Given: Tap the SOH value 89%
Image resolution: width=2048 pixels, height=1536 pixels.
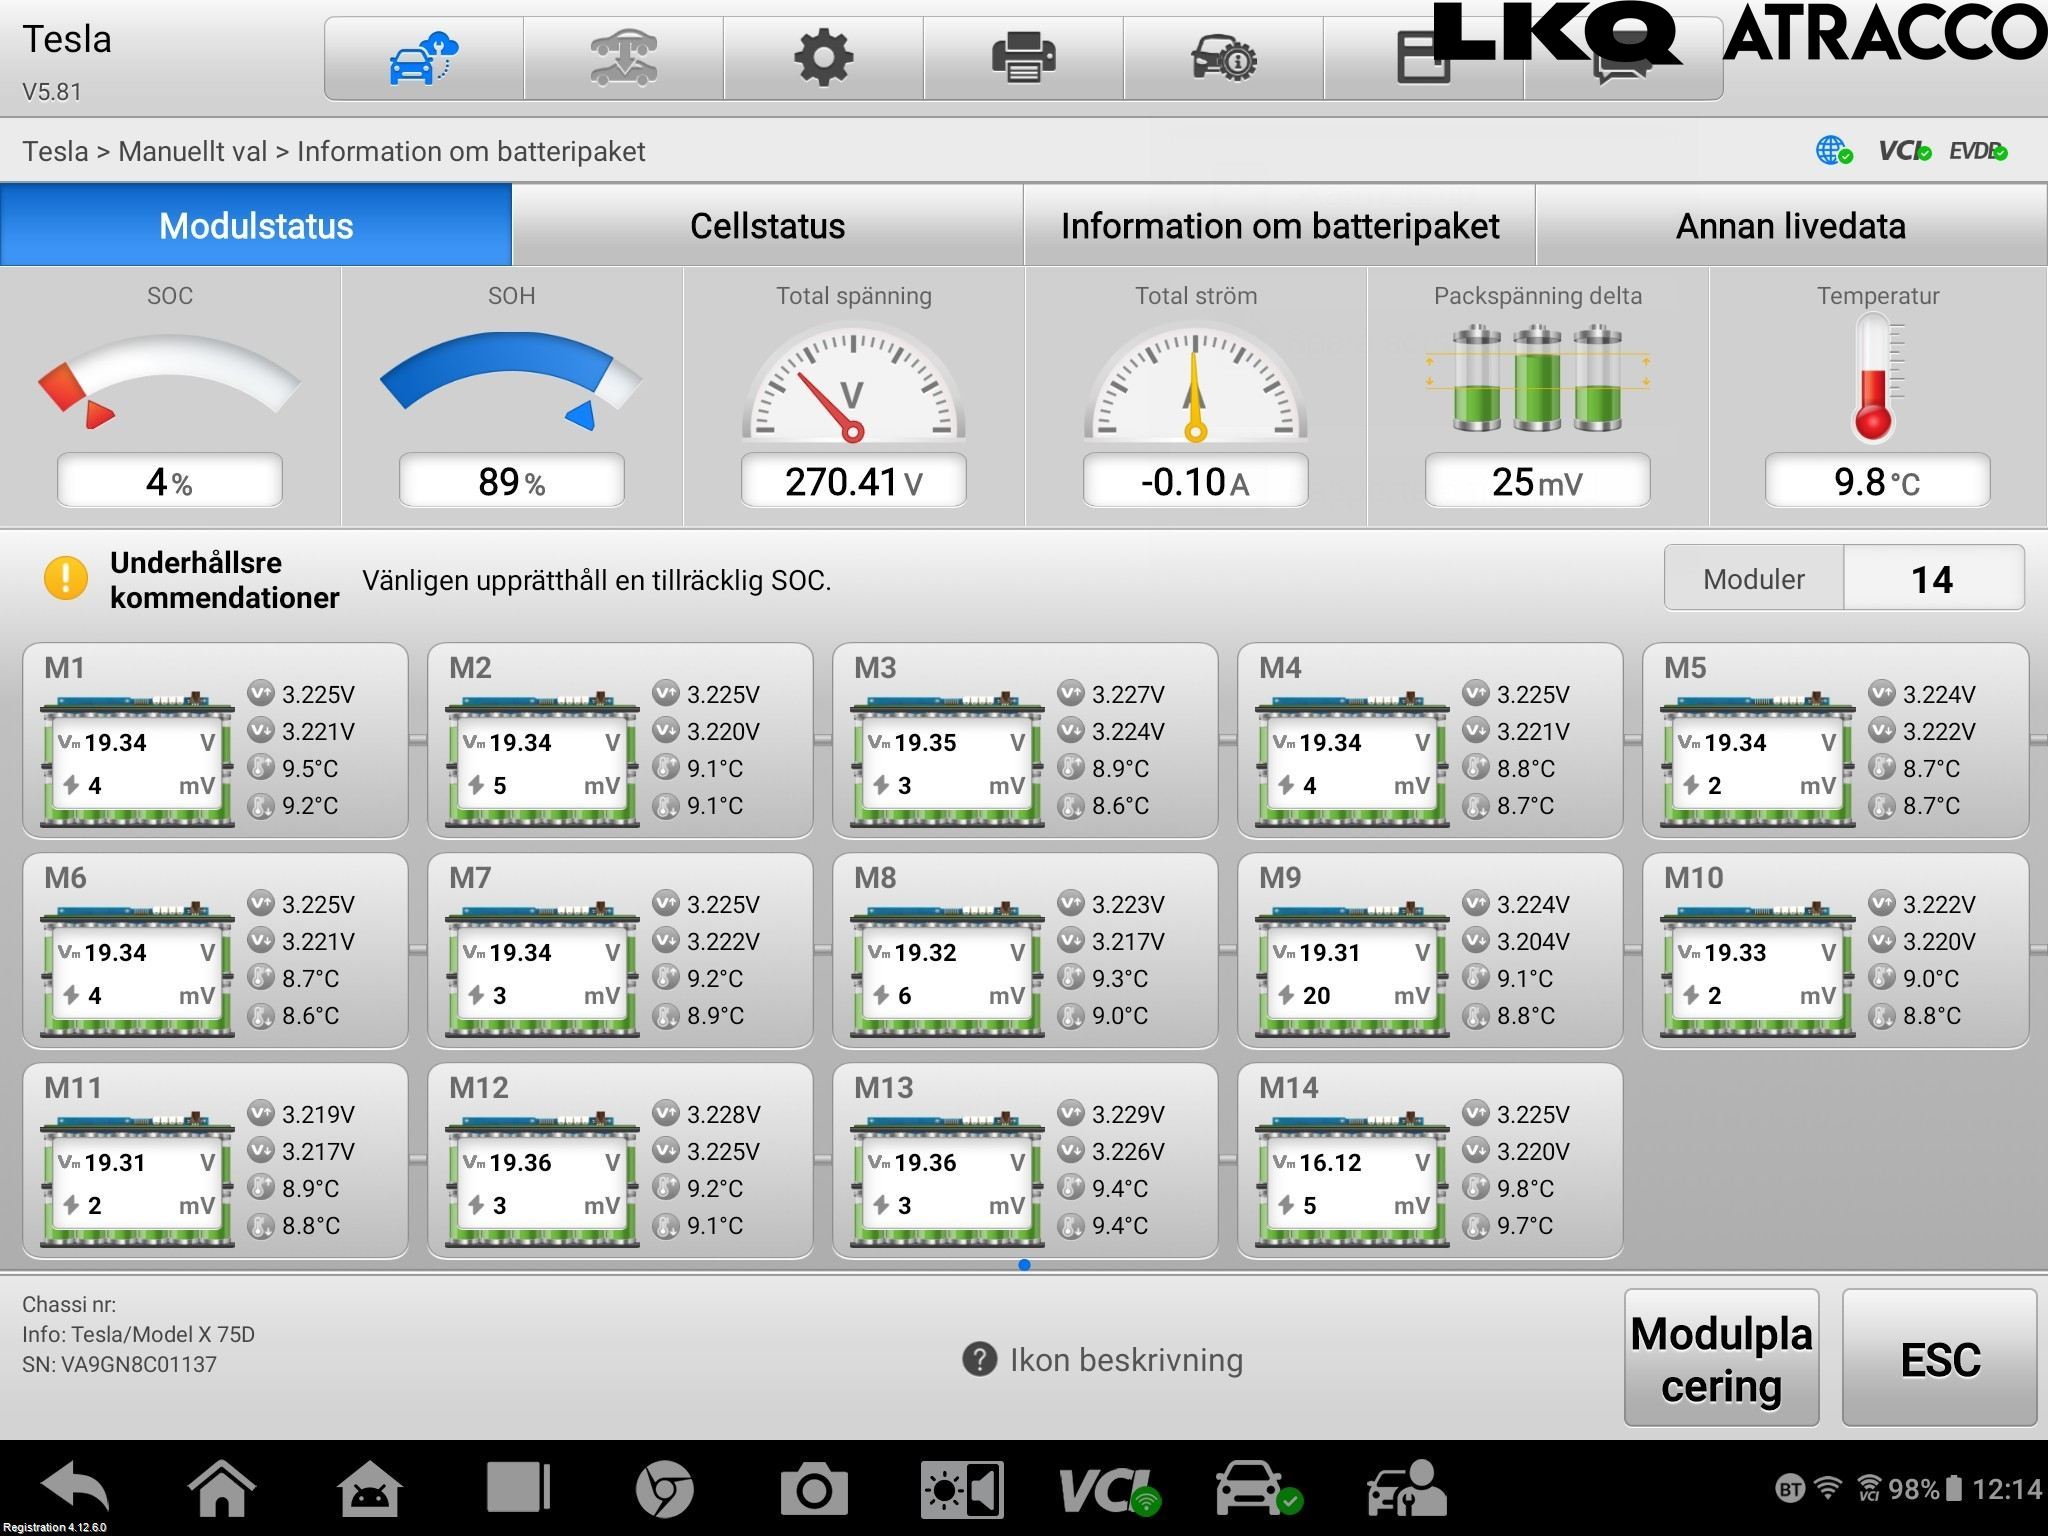Looking at the screenshot, I should (x=511, y=481).
